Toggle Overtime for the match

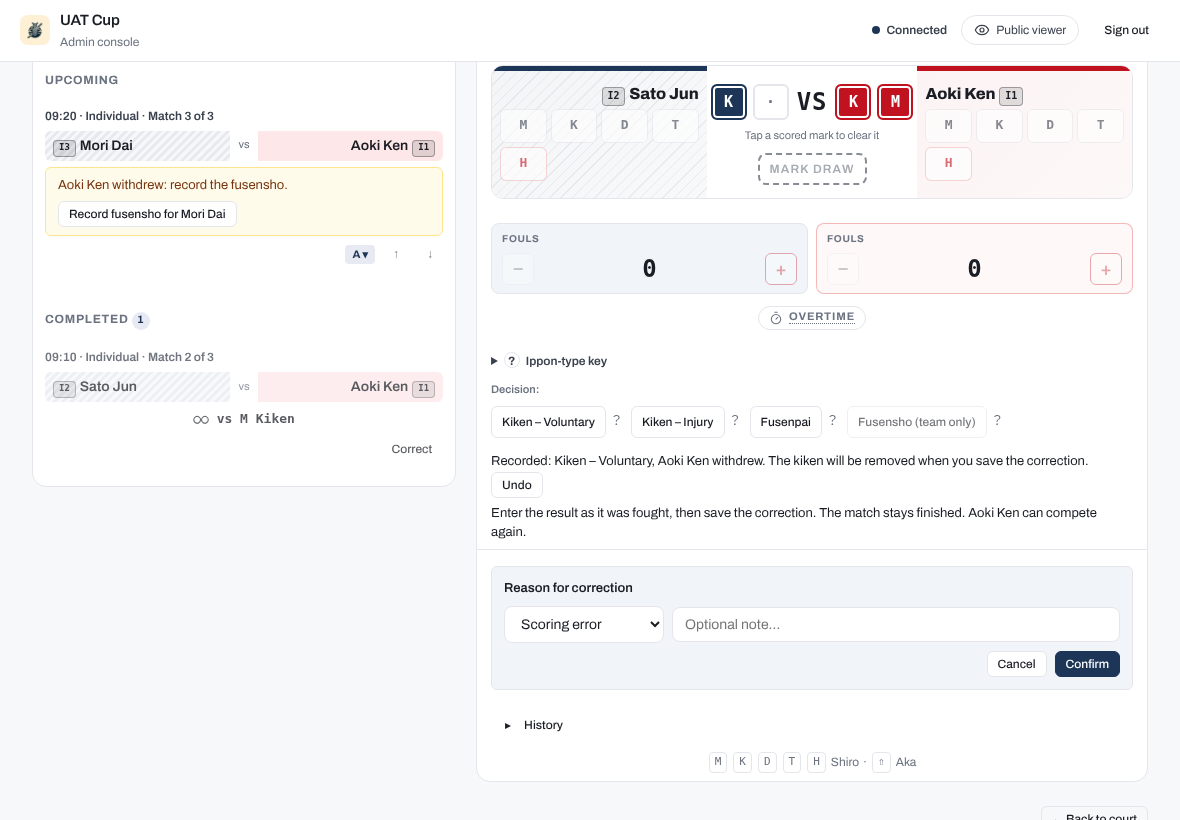[812, 317]
